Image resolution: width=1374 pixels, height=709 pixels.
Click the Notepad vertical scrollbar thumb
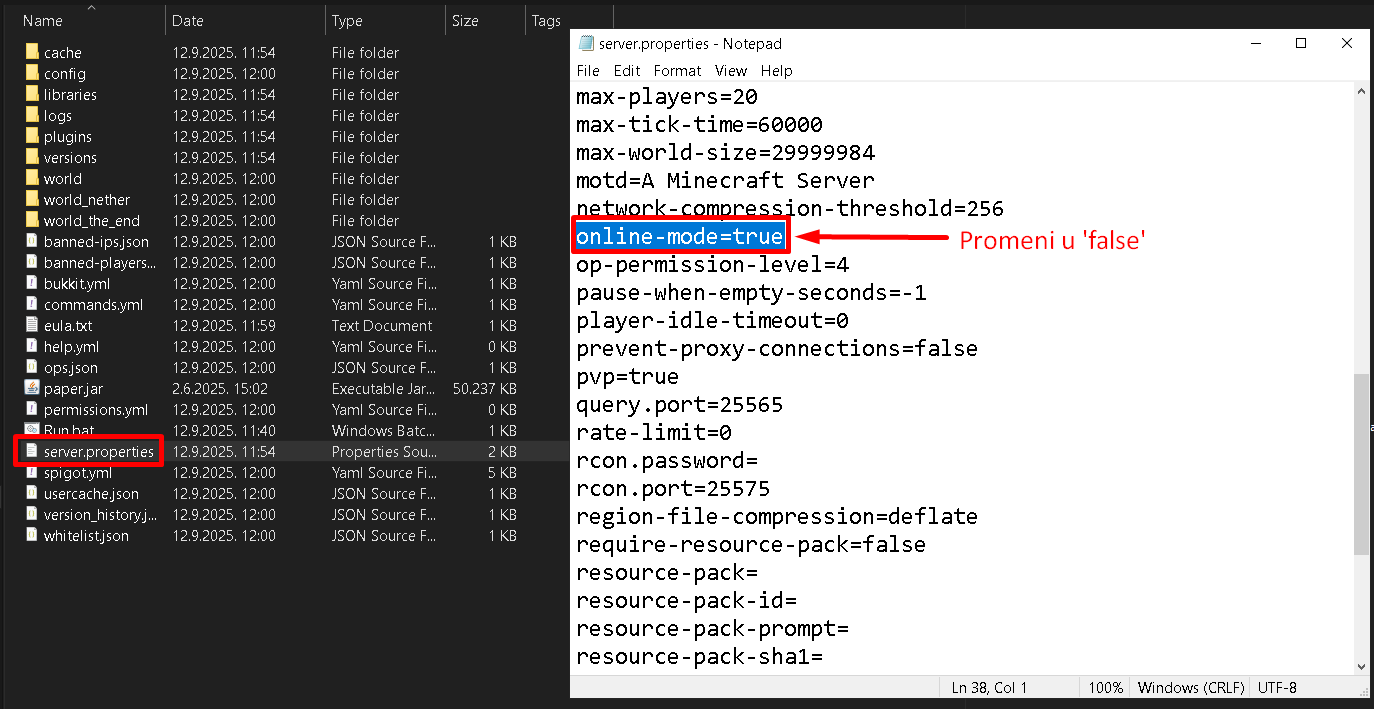coord(1361,465)
